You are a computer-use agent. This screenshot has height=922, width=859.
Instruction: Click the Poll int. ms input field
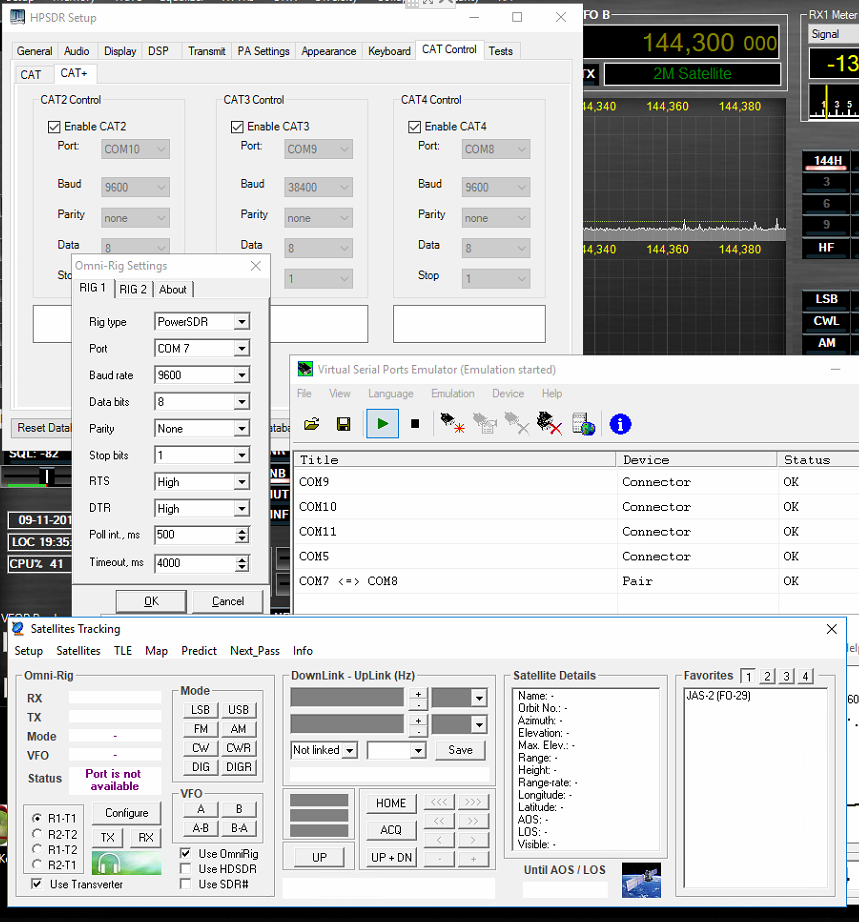coord(195,535)
